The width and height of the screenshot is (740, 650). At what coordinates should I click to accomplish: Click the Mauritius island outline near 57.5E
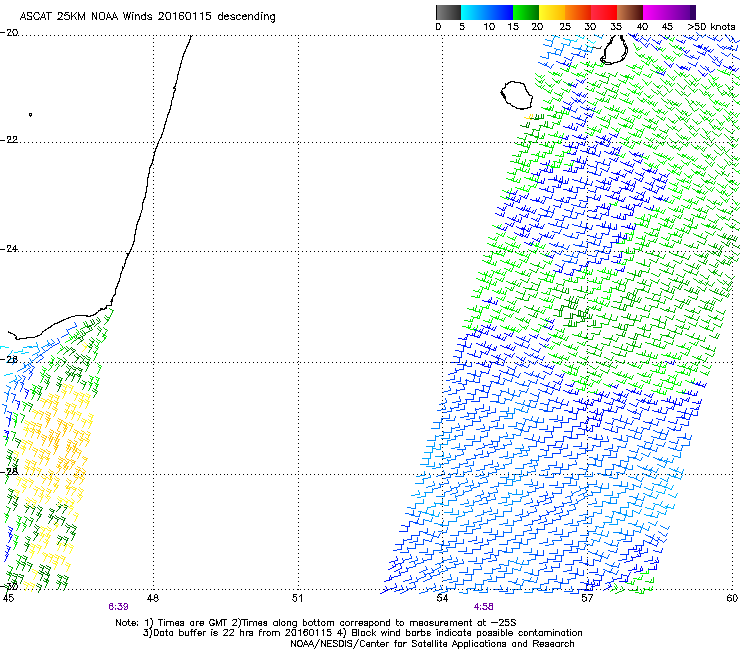[x=614, y=49]
